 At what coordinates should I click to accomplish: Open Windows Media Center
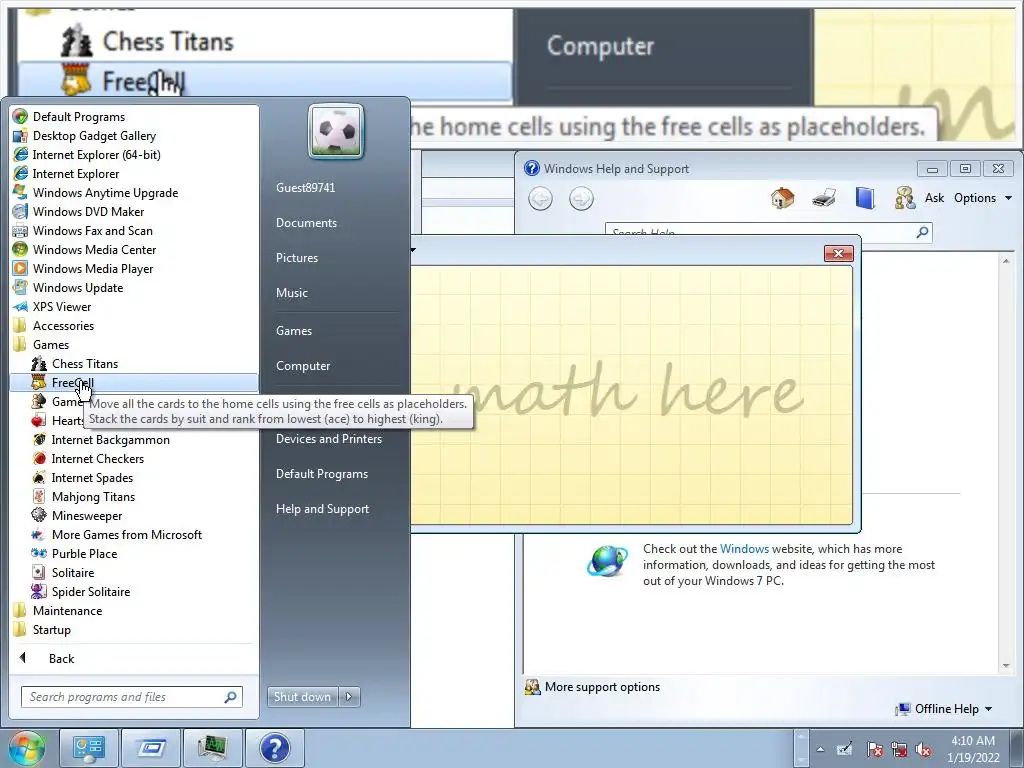click(94, 249)
